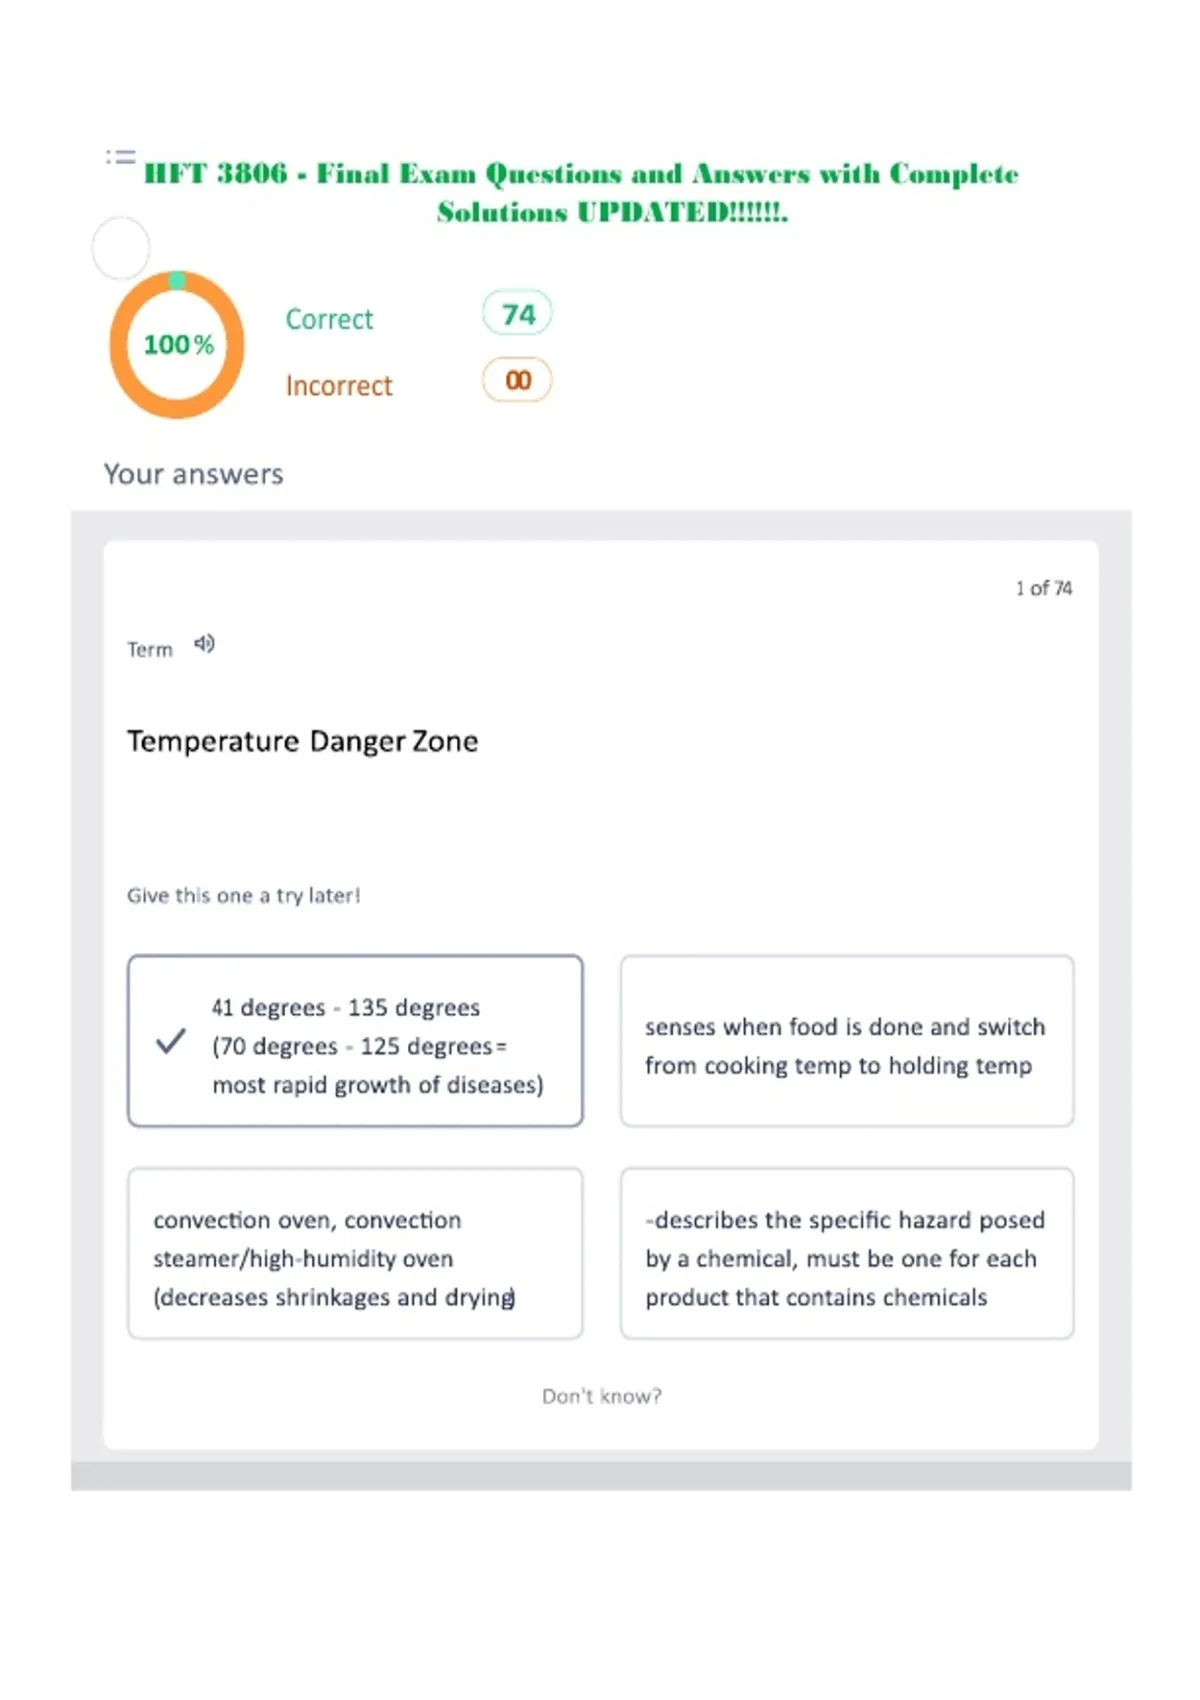Click the list menu icon beside the title
Viewport: 1200px width, 1700px height.
pyautogui.click(x=120, y=157)
